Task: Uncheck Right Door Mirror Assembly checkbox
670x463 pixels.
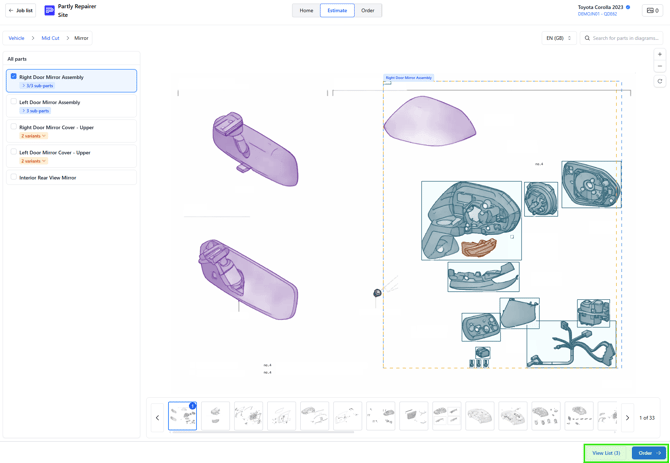Action: click(14, 76)
